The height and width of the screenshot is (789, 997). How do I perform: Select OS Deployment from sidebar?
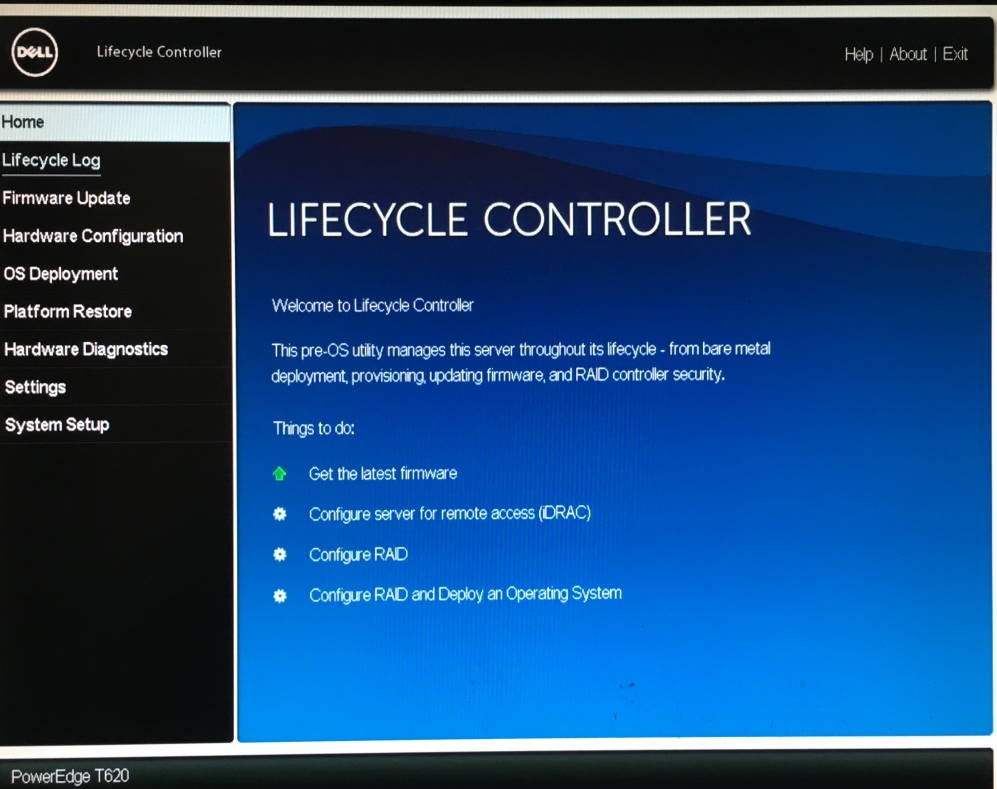(x=61, y=274)
